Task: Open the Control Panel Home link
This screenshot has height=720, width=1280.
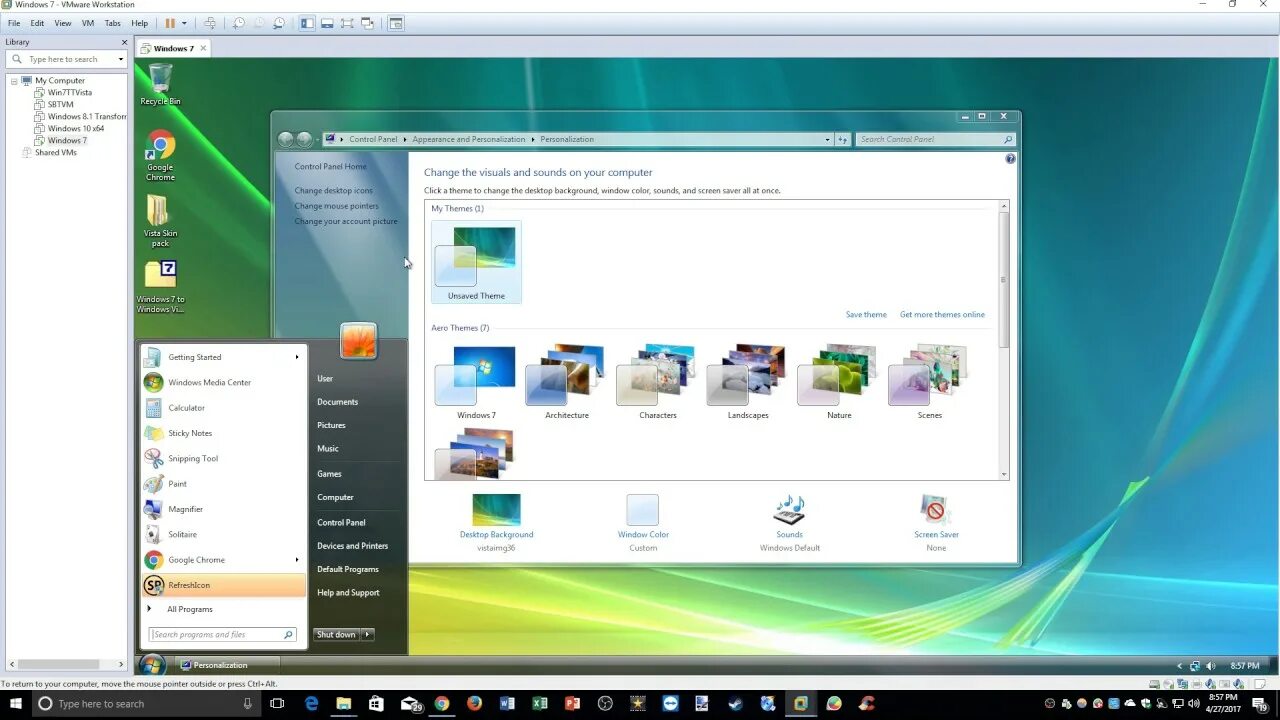Action: click(x=330, y=167)
